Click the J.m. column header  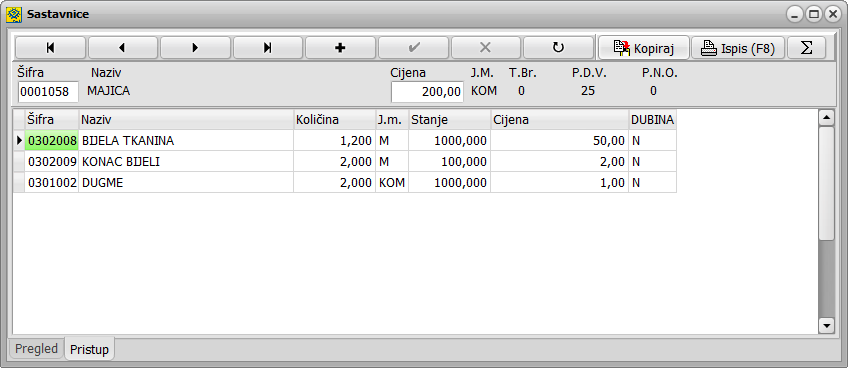[392, 120]
